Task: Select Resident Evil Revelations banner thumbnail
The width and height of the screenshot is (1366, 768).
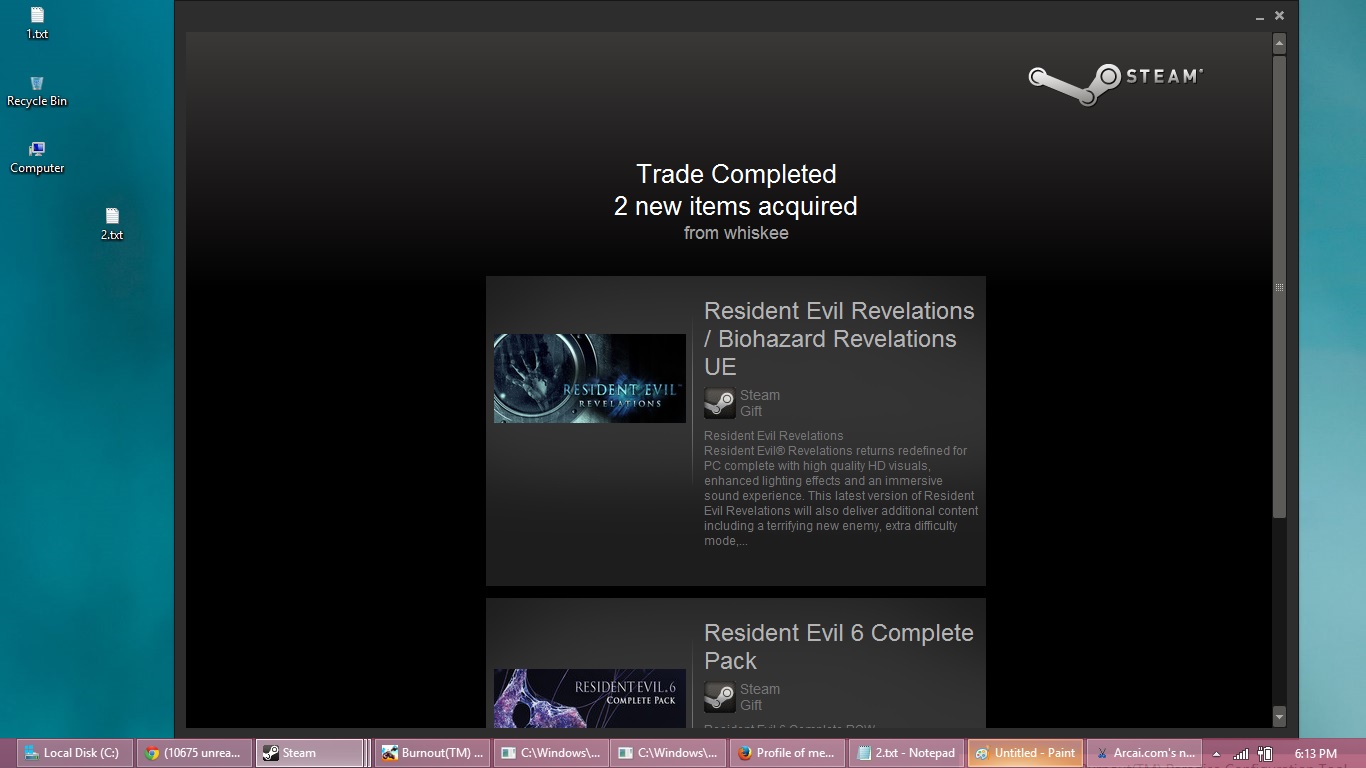Action: pyautogui.click(x=589, y=378)
